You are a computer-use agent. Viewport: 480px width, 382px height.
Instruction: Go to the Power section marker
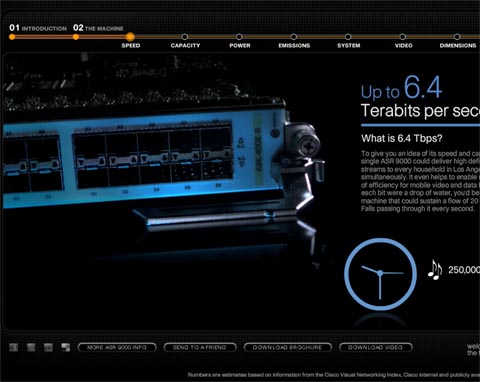click(239, 37)
